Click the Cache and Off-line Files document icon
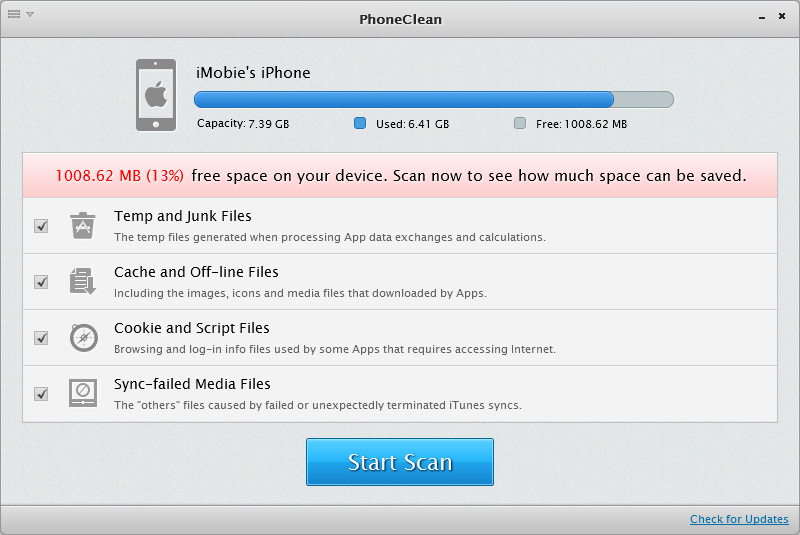800x535 pixels. 83,281
